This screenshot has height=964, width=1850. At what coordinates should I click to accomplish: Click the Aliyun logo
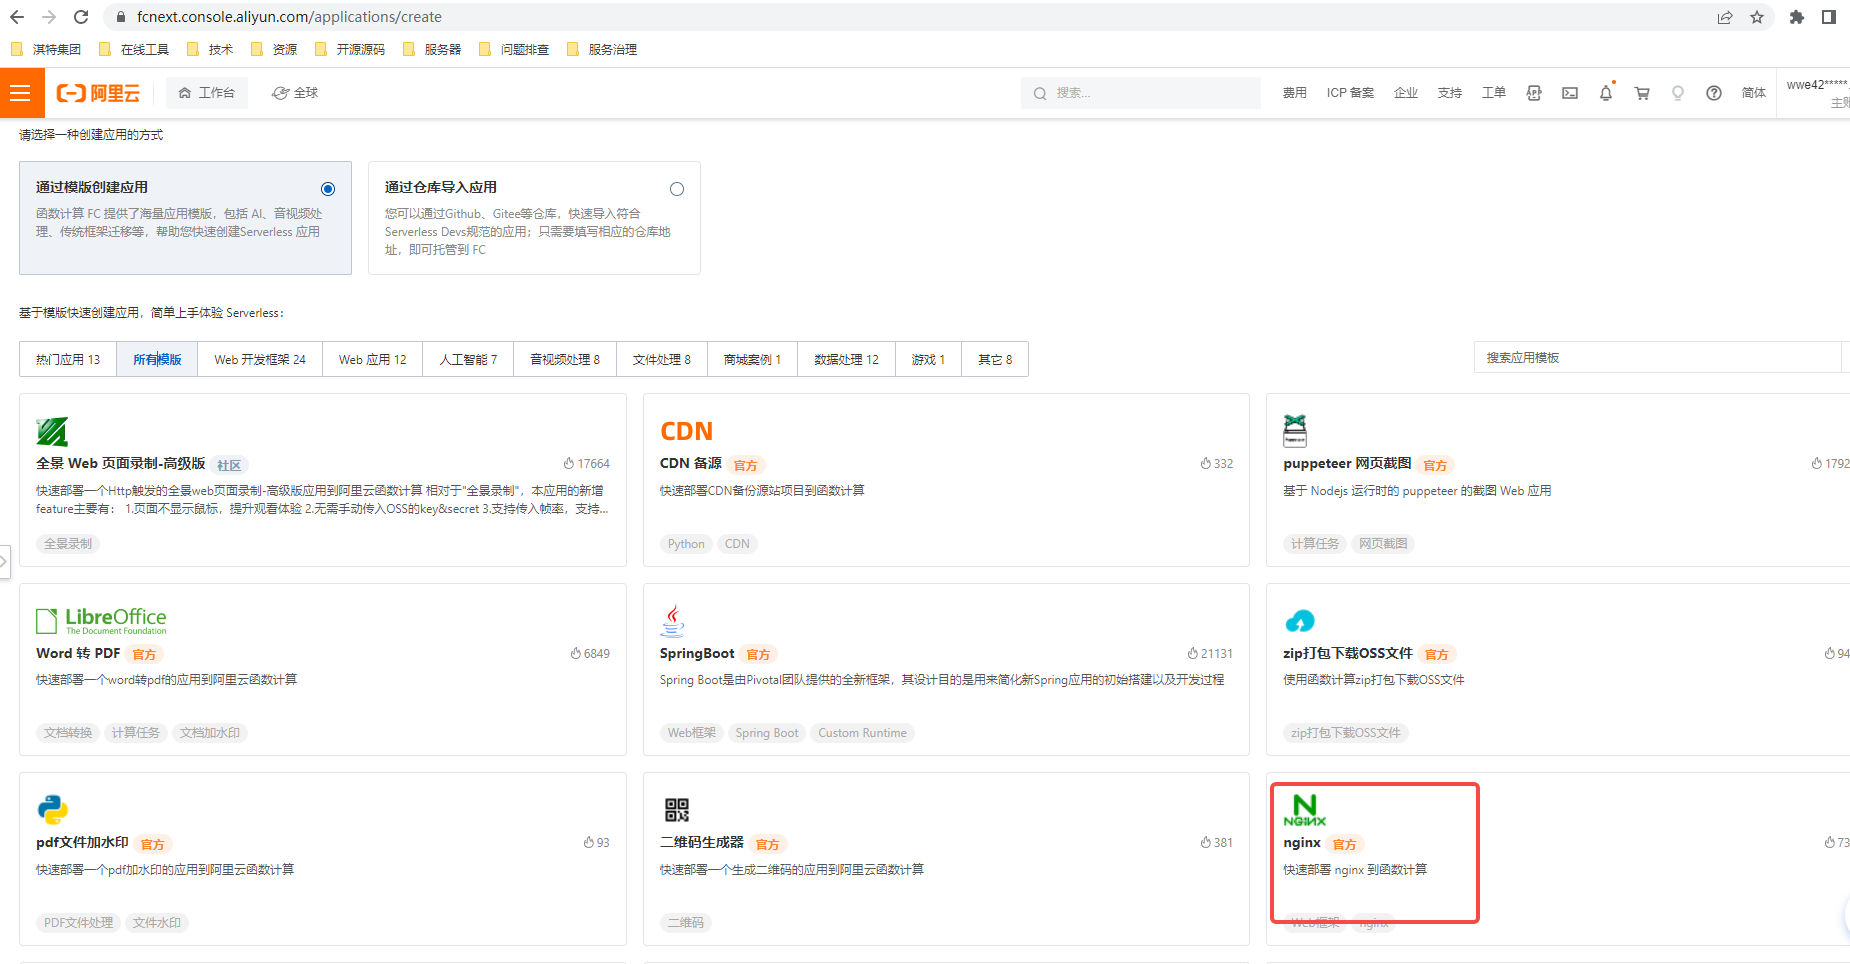[x=98, y=93]
